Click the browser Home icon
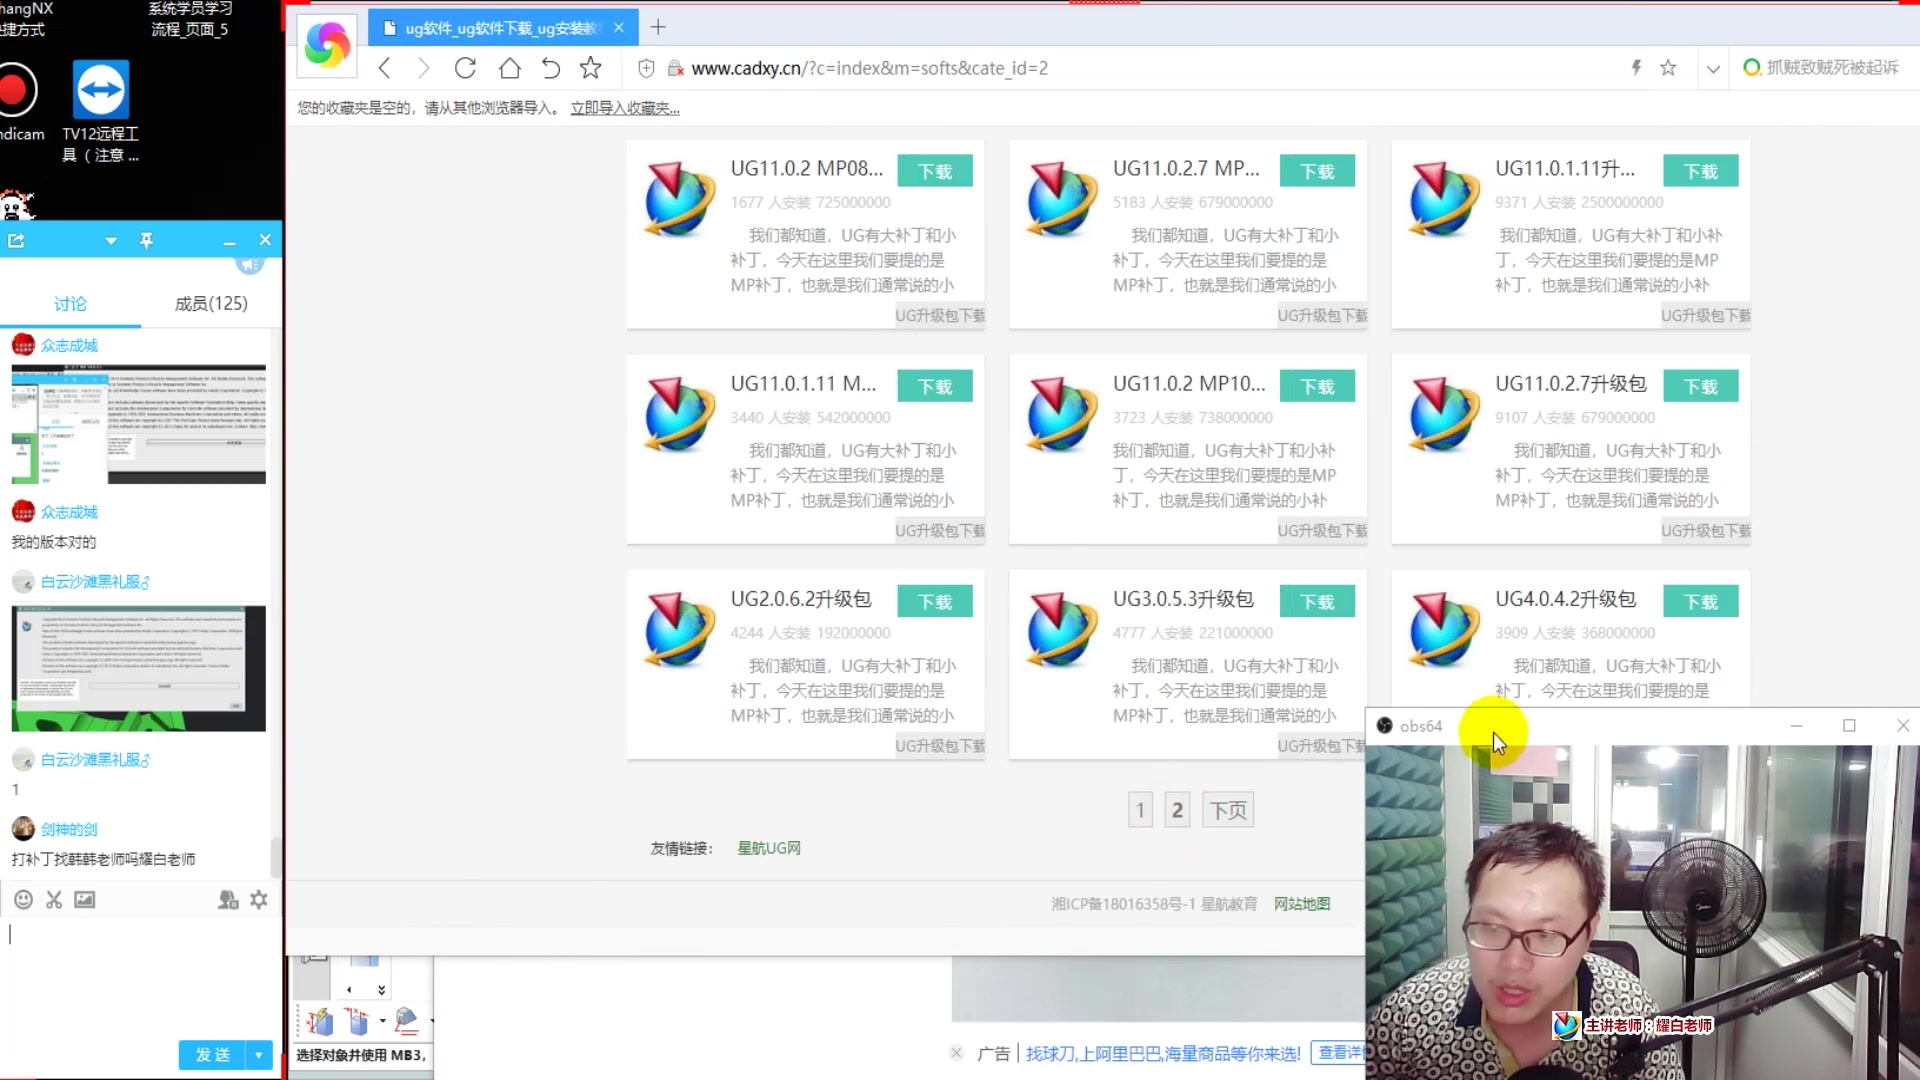The width and height of the screenshot is (1920, 1080). 510,68
